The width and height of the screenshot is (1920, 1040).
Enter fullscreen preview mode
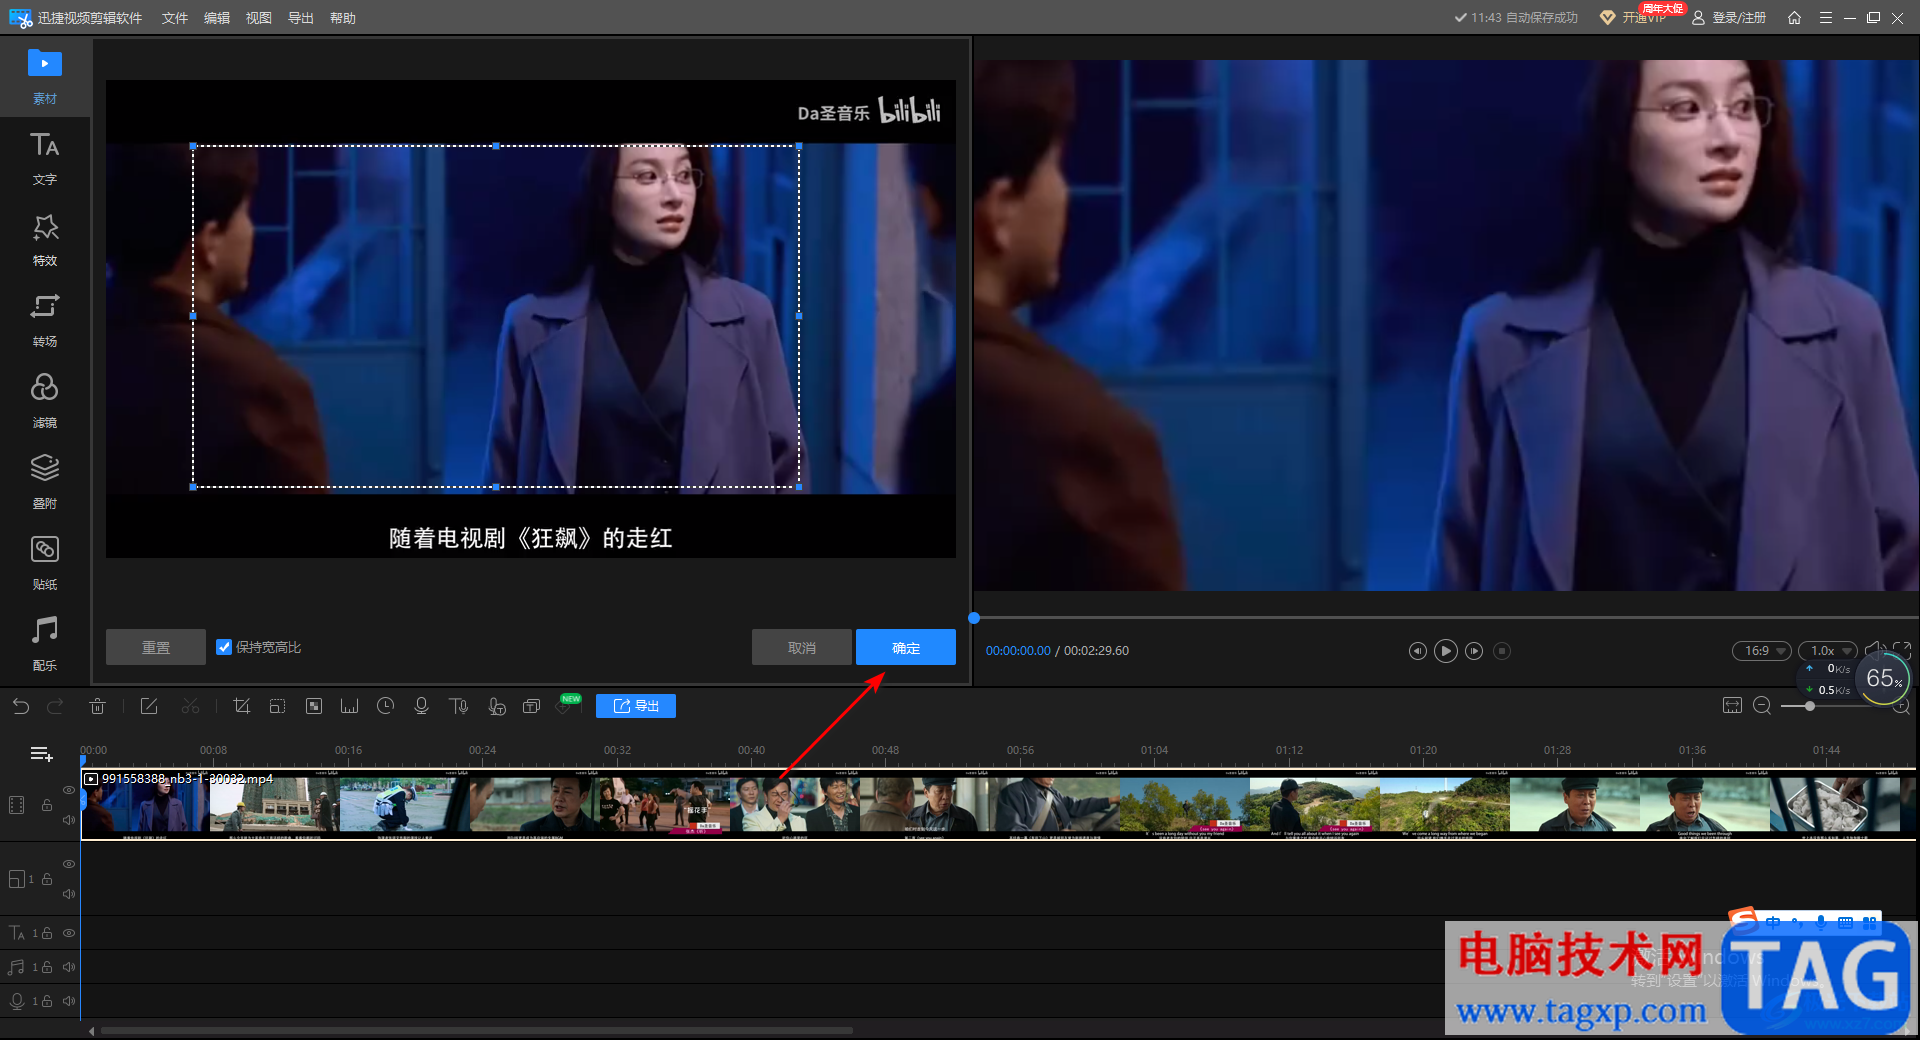click(x=1902, y=650)
